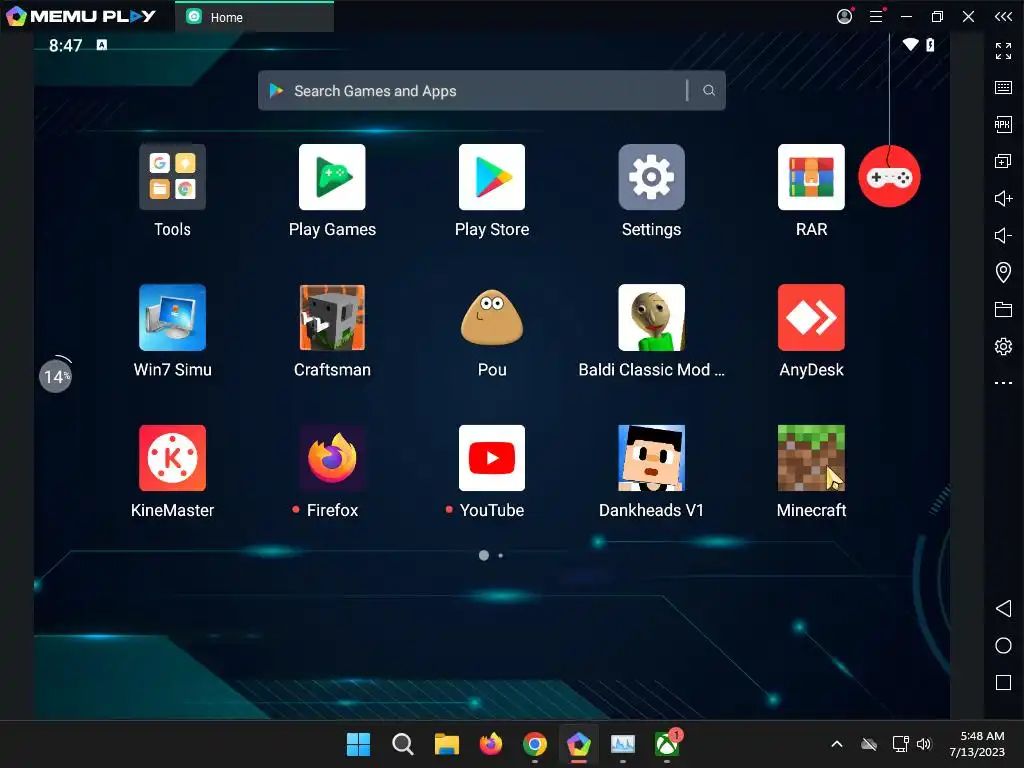1024x768 pixels.
Task: Launch Play Games app
Action: point(332,178)
